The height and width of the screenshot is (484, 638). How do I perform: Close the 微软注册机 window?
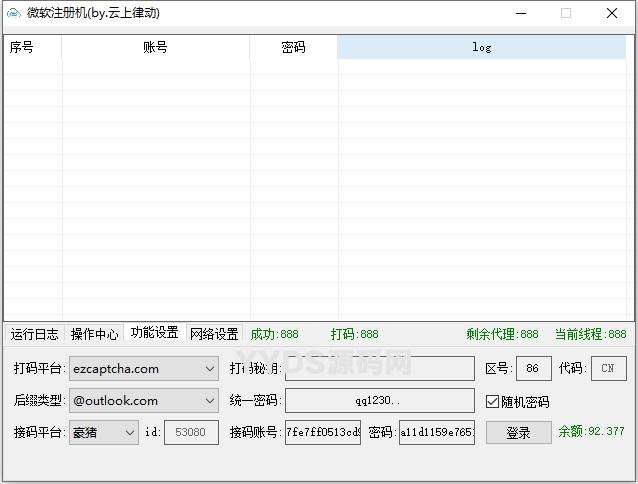tap(612, 14)
